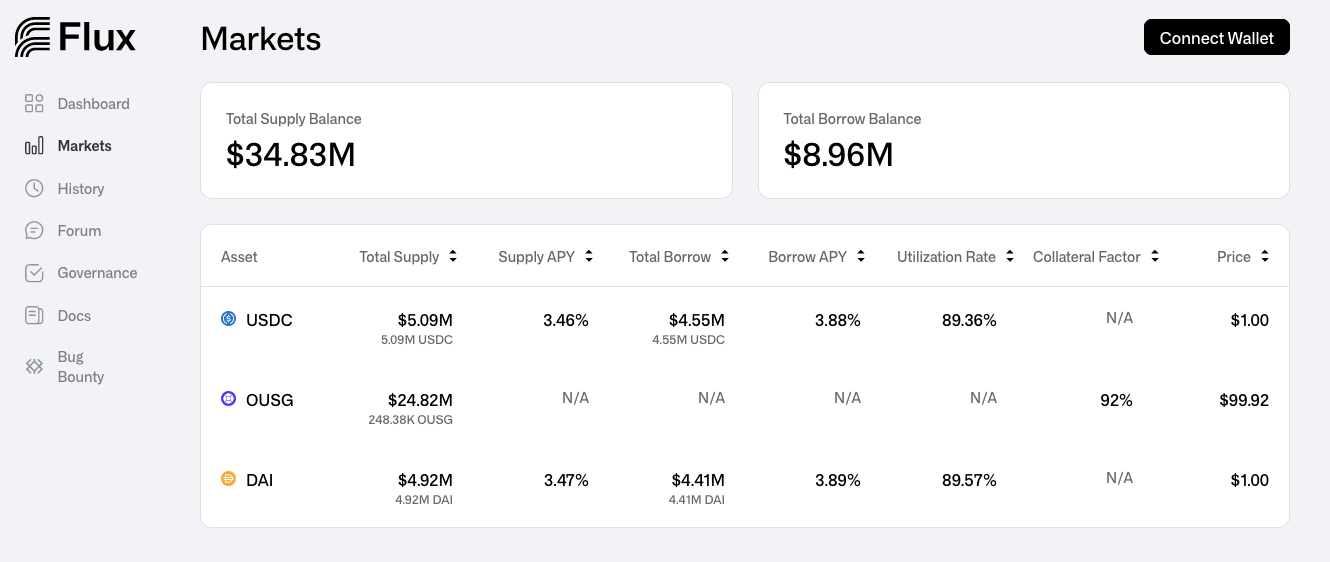Click OUSG collateral factor 92%
This screenshot has height=562, width=1330.
[x=1116, y=400]
